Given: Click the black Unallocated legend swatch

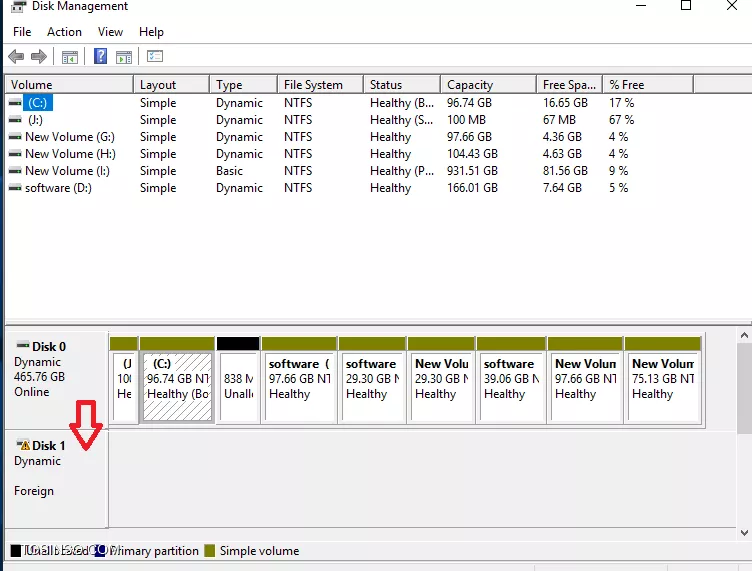Looking at the screenshot, I should click(16, 551).
